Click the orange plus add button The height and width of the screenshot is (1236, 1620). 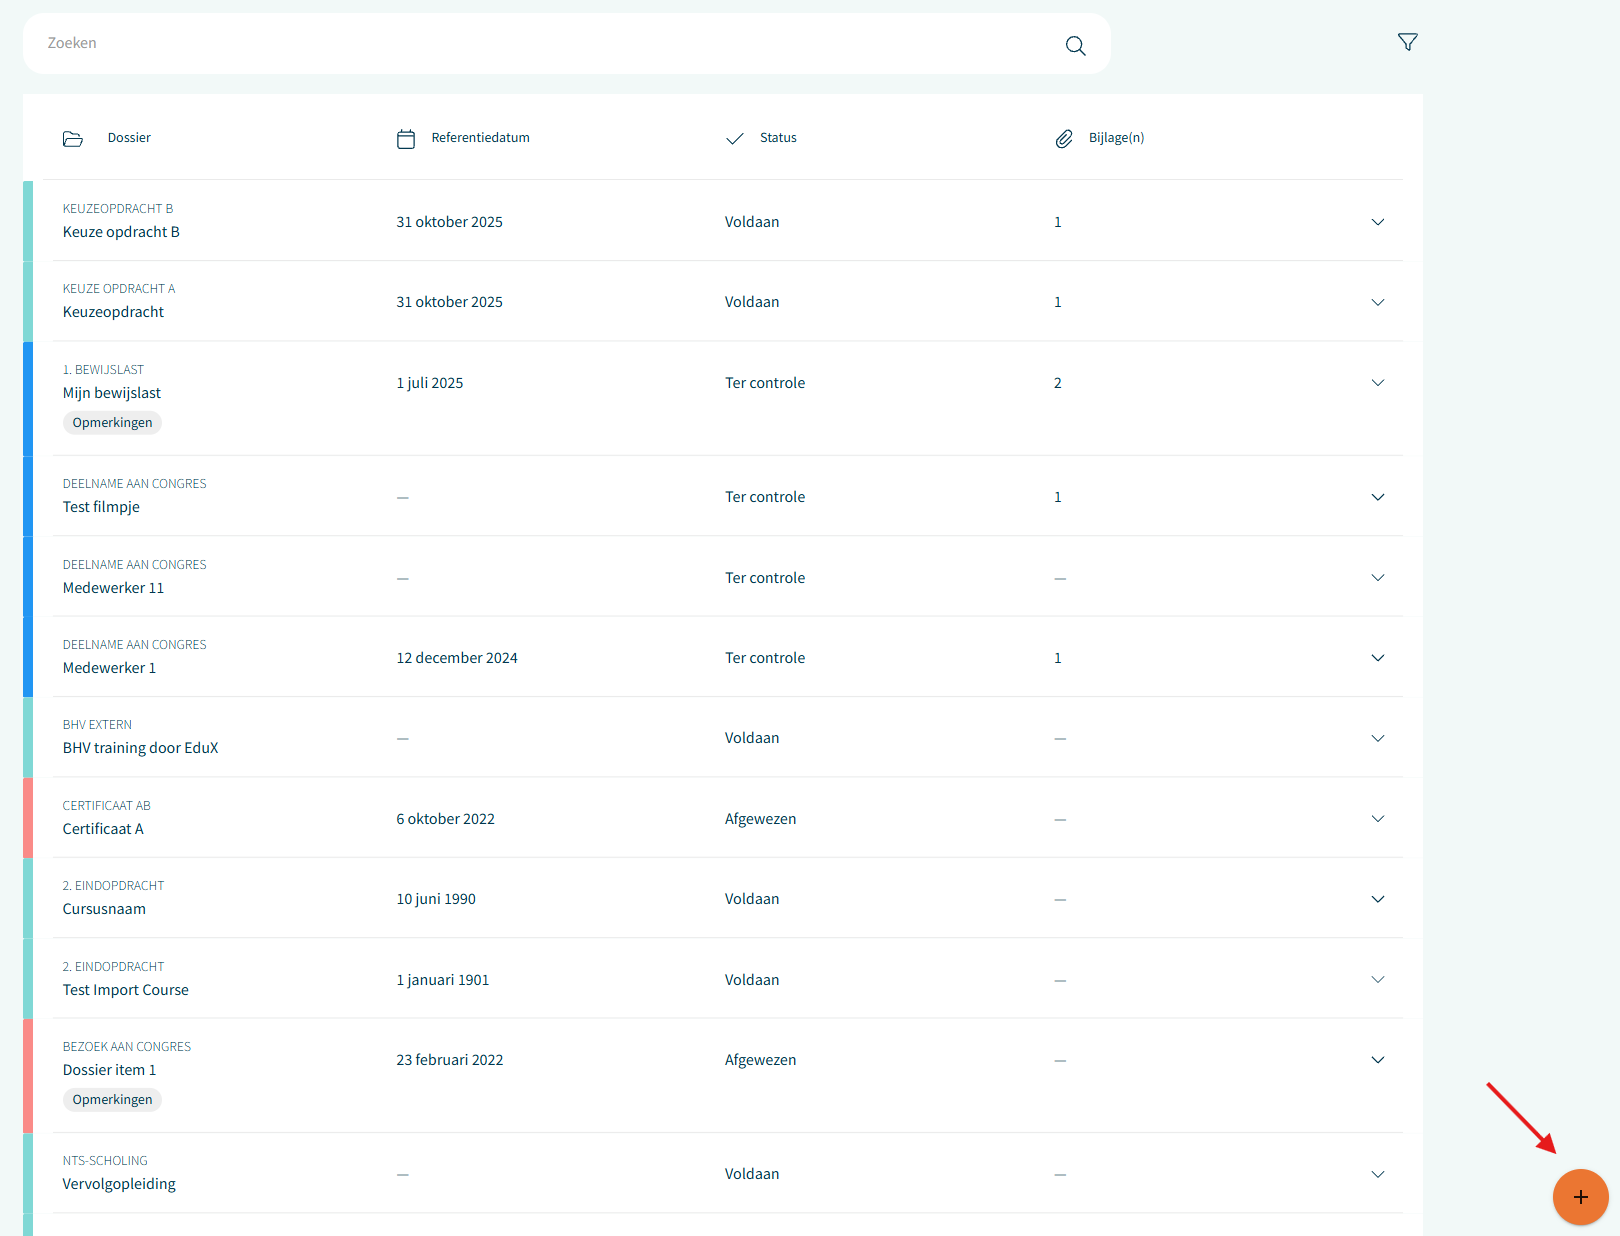coord(1580,1197)
